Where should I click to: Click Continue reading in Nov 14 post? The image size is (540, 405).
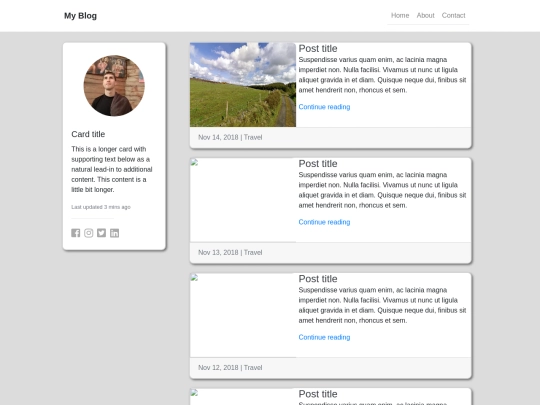tap(324, 107)
